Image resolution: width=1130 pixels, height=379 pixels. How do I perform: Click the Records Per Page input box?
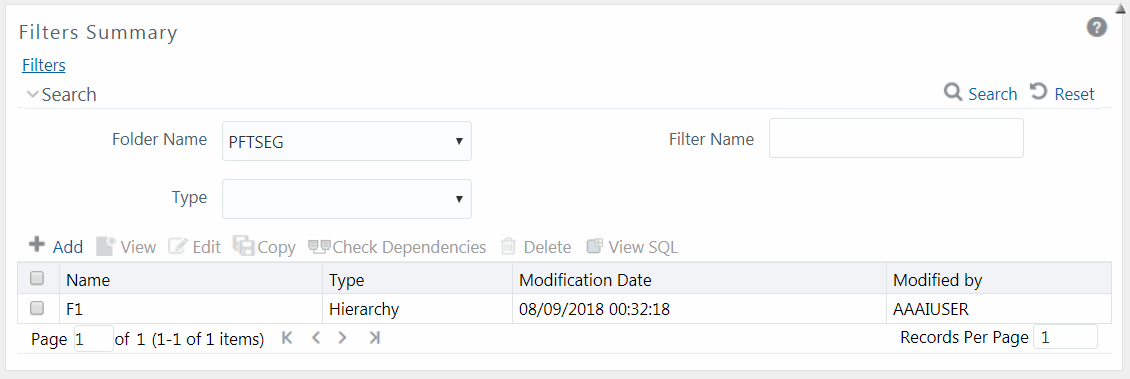click(x=1065, y=336)
